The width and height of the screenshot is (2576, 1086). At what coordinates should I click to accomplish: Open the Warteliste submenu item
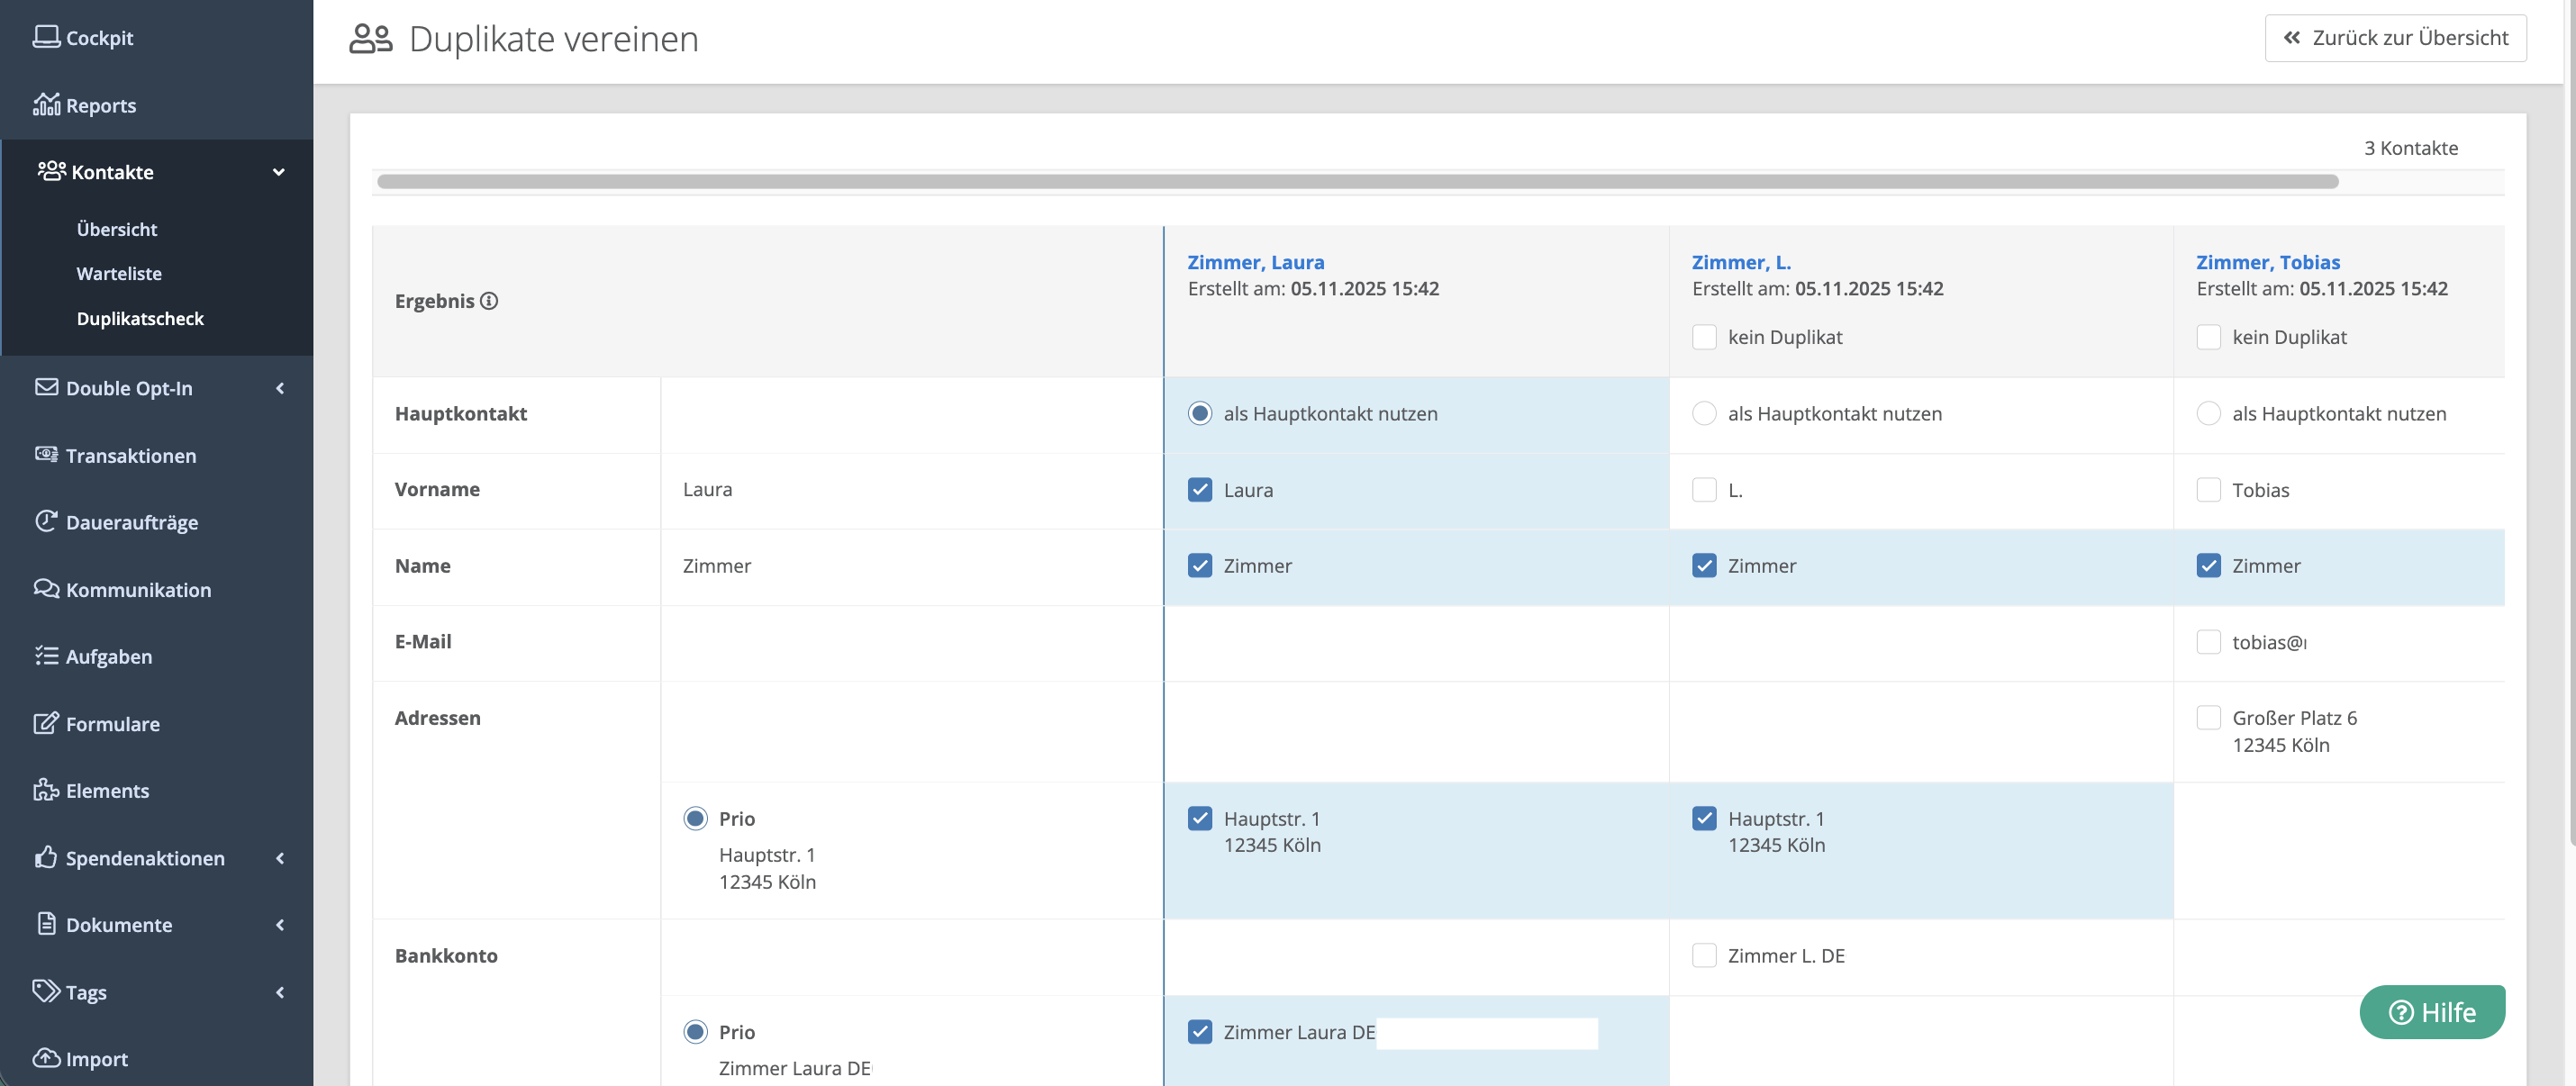119,273
